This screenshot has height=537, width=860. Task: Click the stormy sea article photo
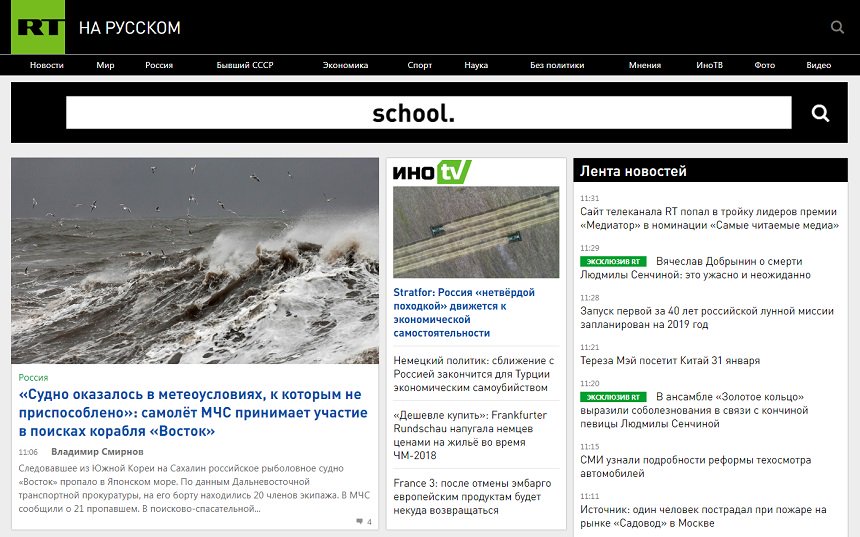click(x=195, y=260)
